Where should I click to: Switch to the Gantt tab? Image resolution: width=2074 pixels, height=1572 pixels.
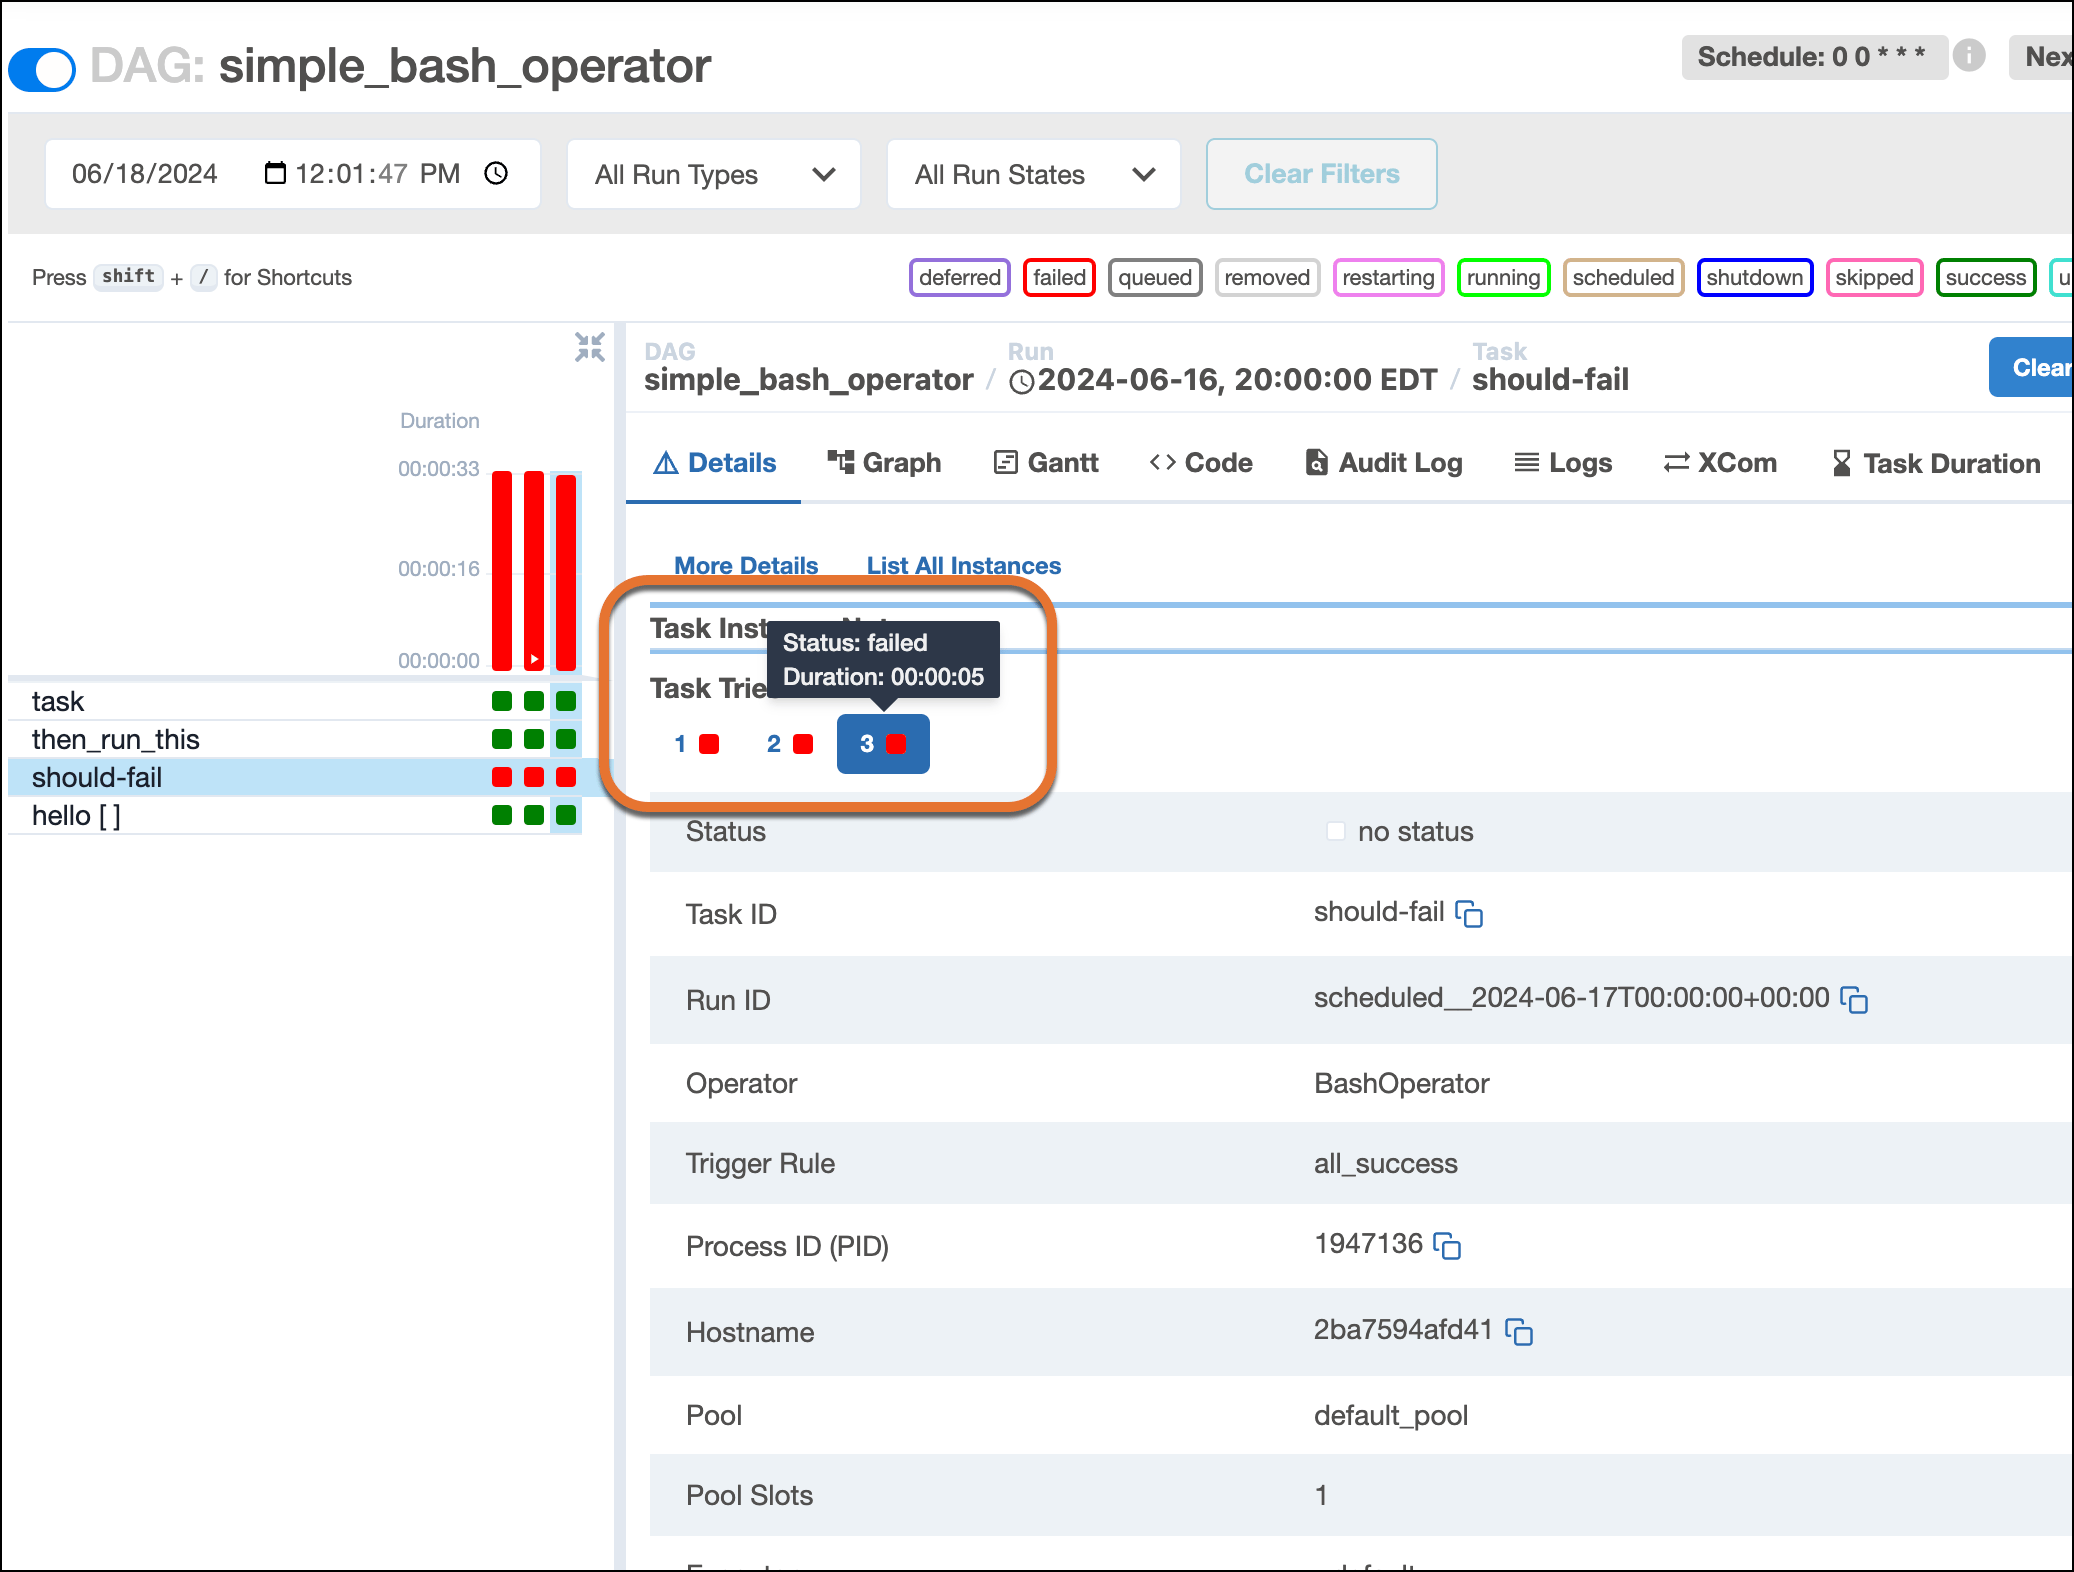click(1046, 463)
